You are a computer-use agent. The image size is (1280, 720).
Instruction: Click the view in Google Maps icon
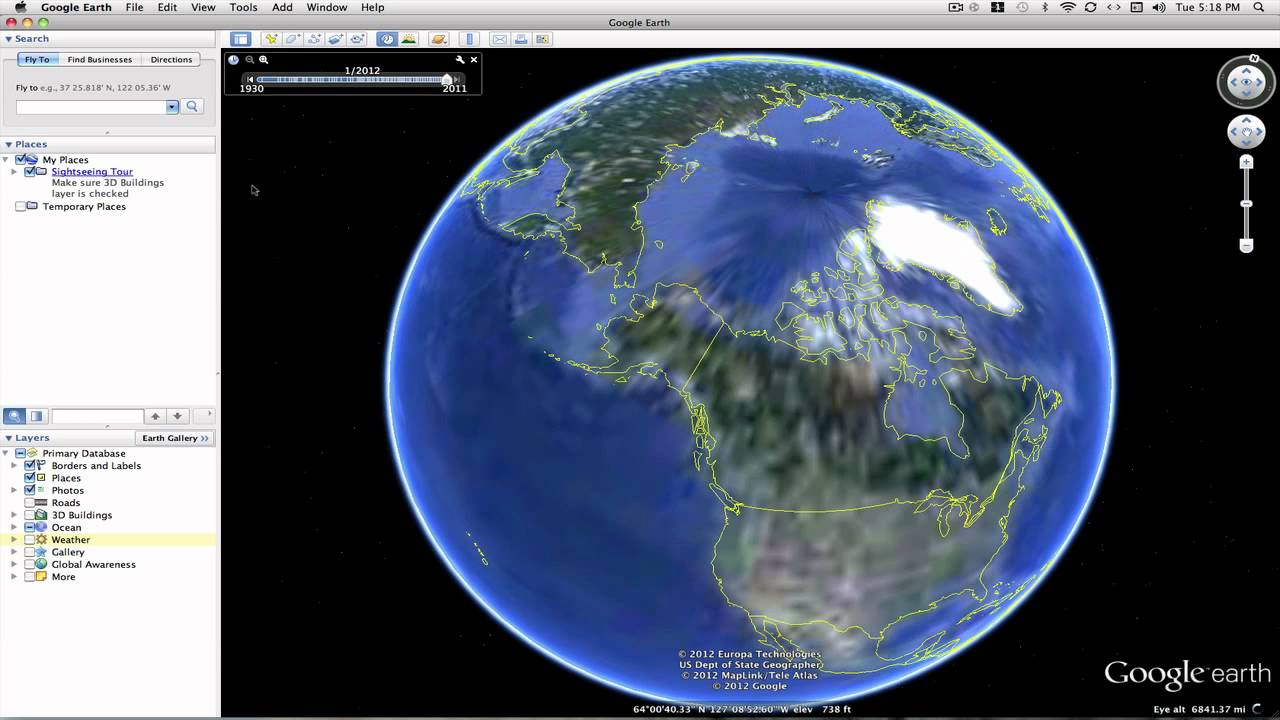pyautogui.click(x=542, y=39)
